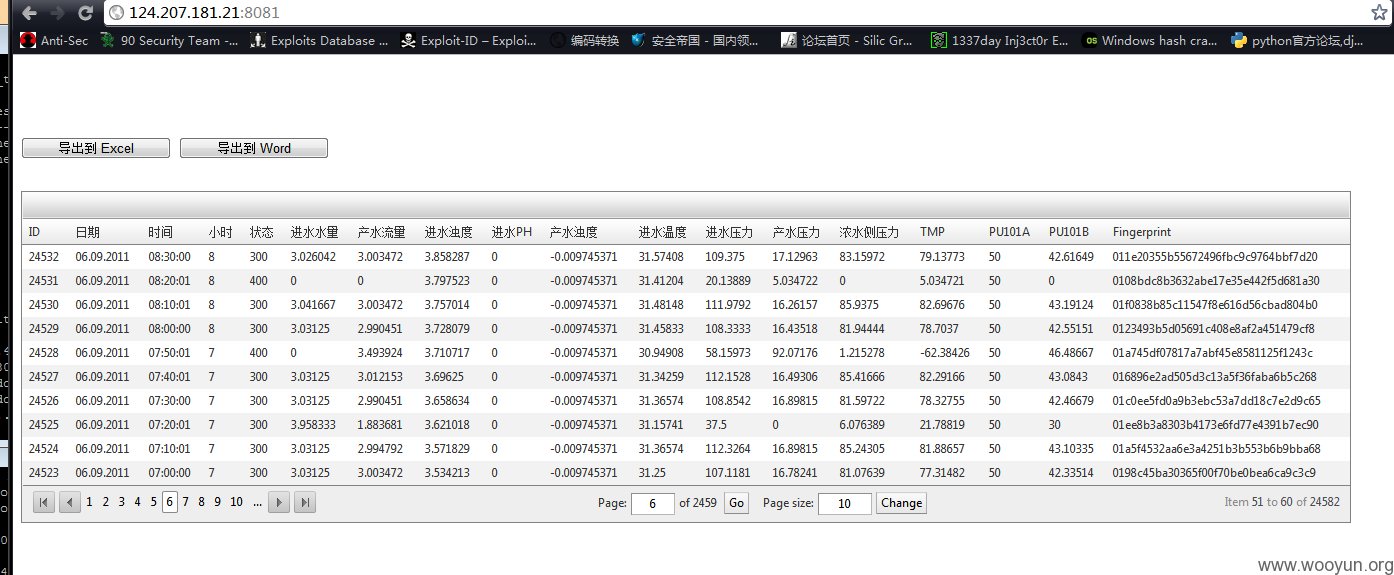Reload the page with refresh icon
Screen dimensions: 1394x575
click(85, 13)
